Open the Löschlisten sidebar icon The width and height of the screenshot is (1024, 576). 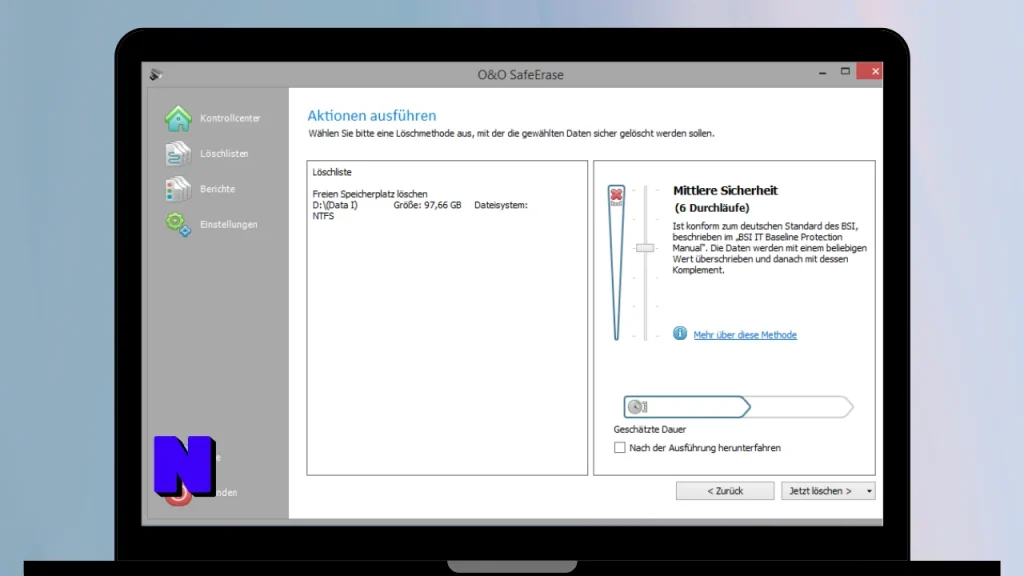click(x=178, y=153)
